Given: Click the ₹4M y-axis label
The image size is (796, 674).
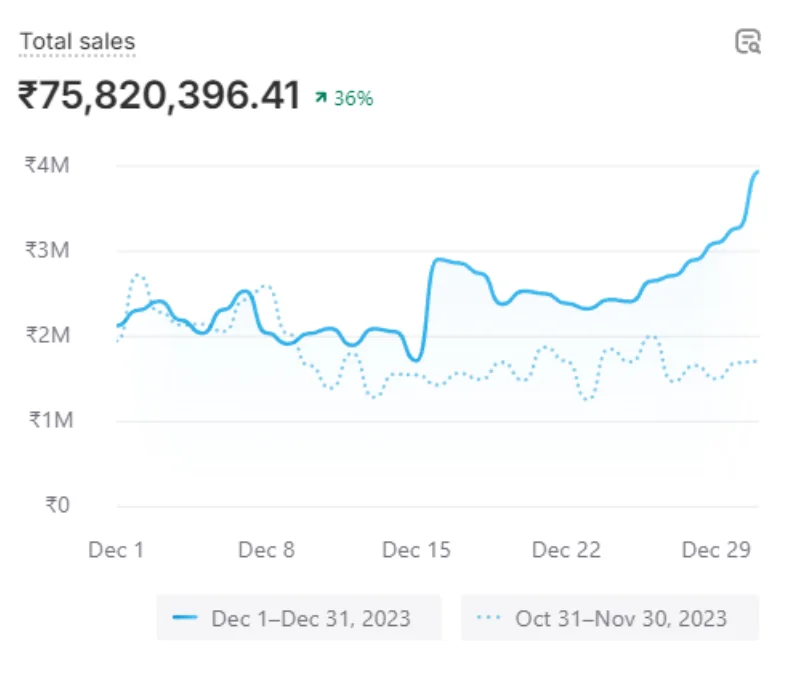Looking at the screenshot, I should click(47, 165).
